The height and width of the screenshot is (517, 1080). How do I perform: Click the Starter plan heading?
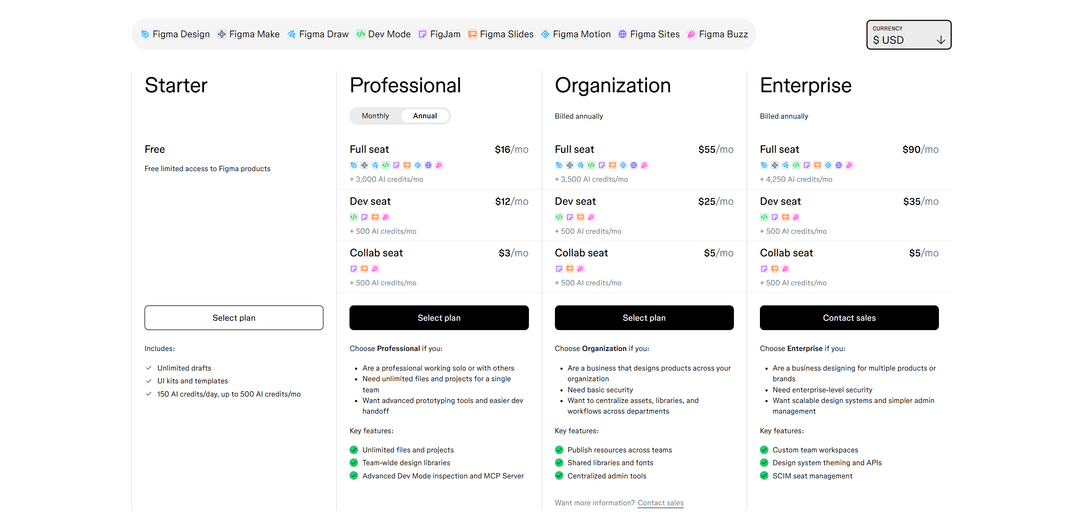pos(176,85)
